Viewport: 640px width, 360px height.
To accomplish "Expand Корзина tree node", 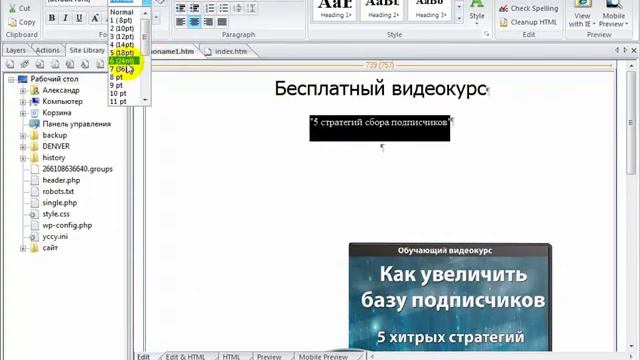I will (x=23, y=113).
